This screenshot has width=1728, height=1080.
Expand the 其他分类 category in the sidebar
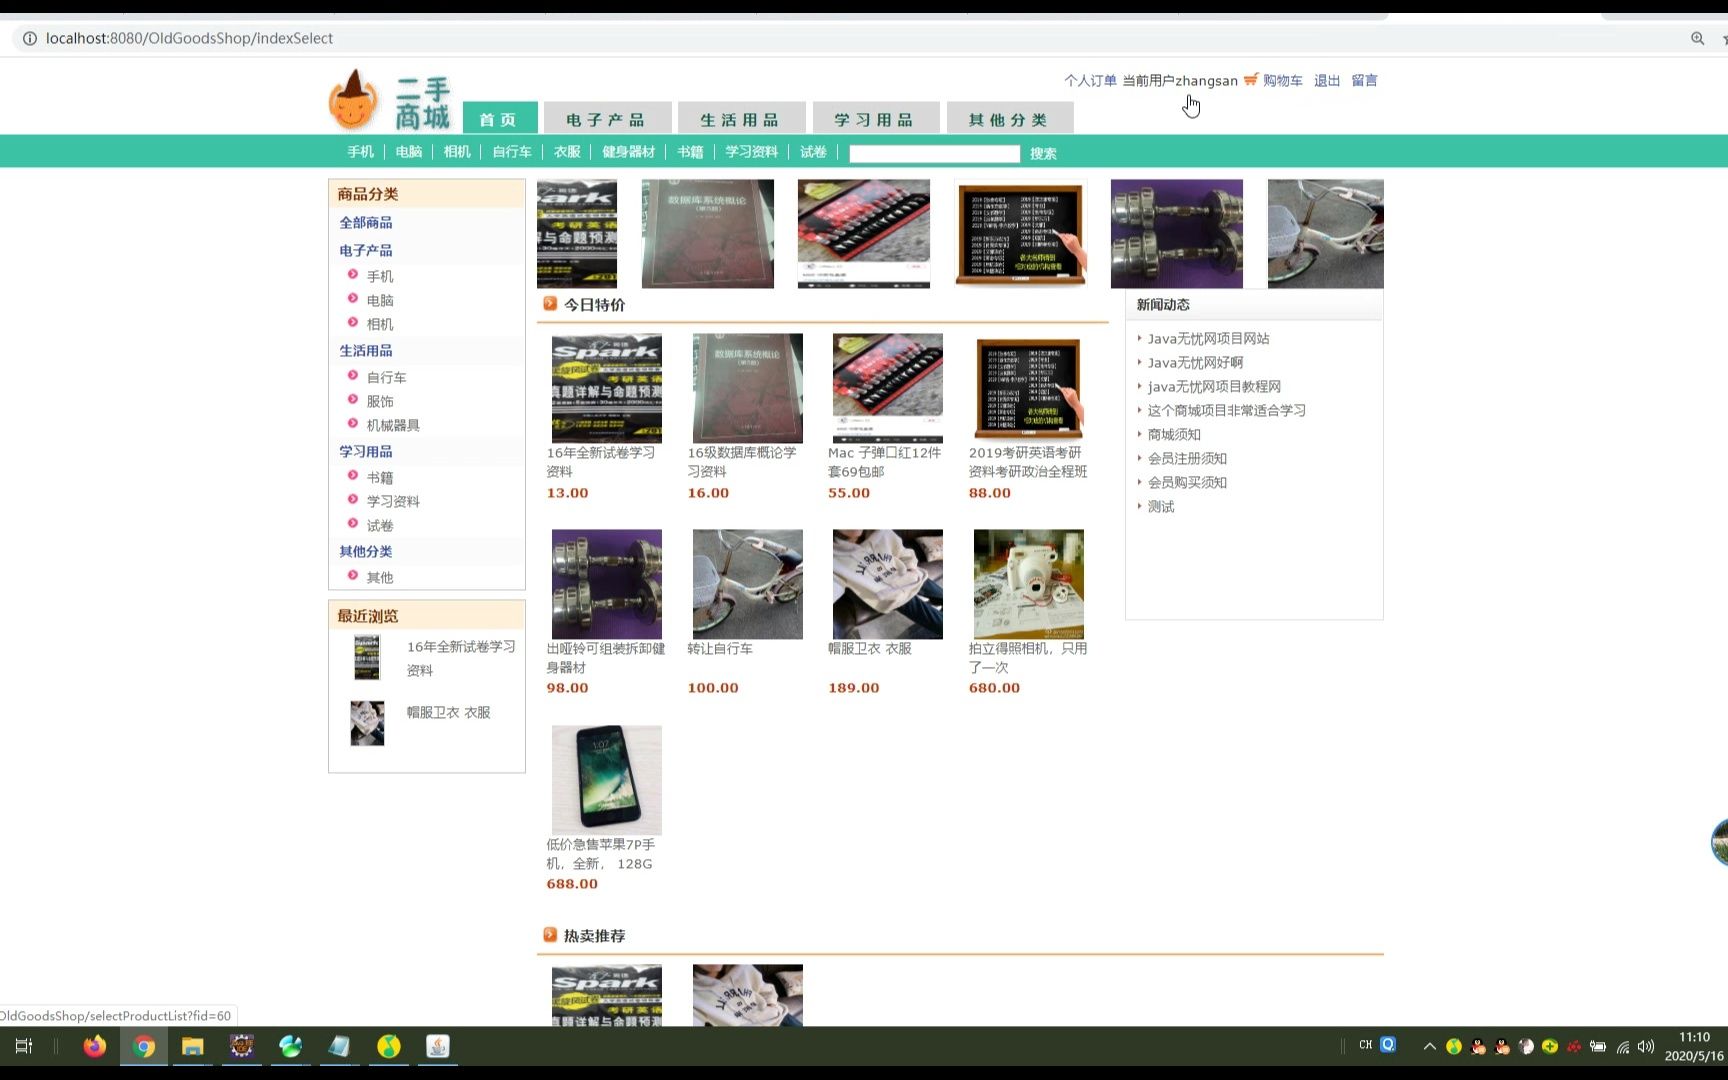365,551
